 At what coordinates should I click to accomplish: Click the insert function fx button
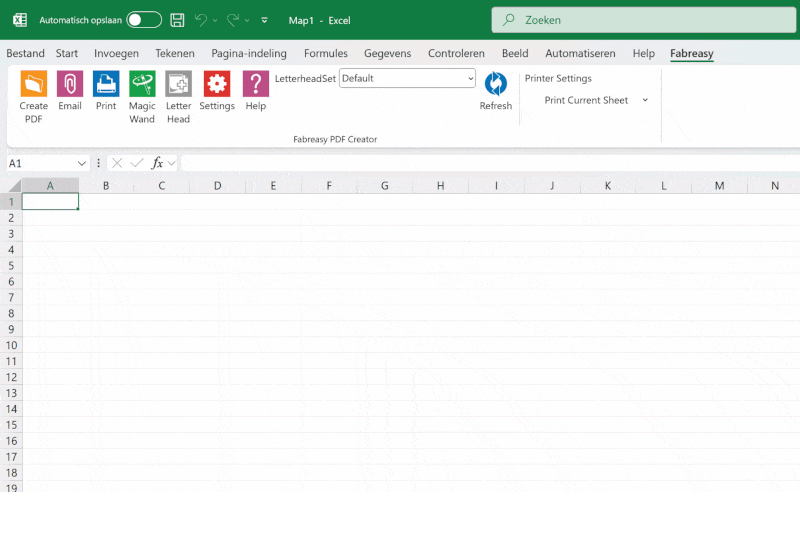tap(158, 163)
